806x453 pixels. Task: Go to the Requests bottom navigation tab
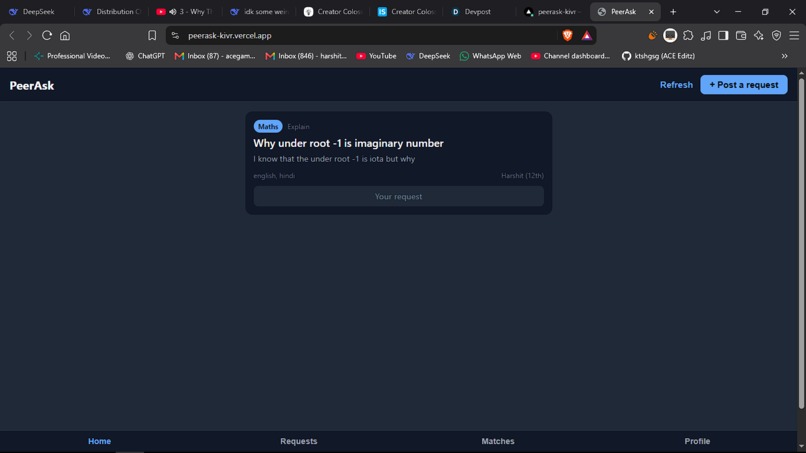click(x=299, y=441)
